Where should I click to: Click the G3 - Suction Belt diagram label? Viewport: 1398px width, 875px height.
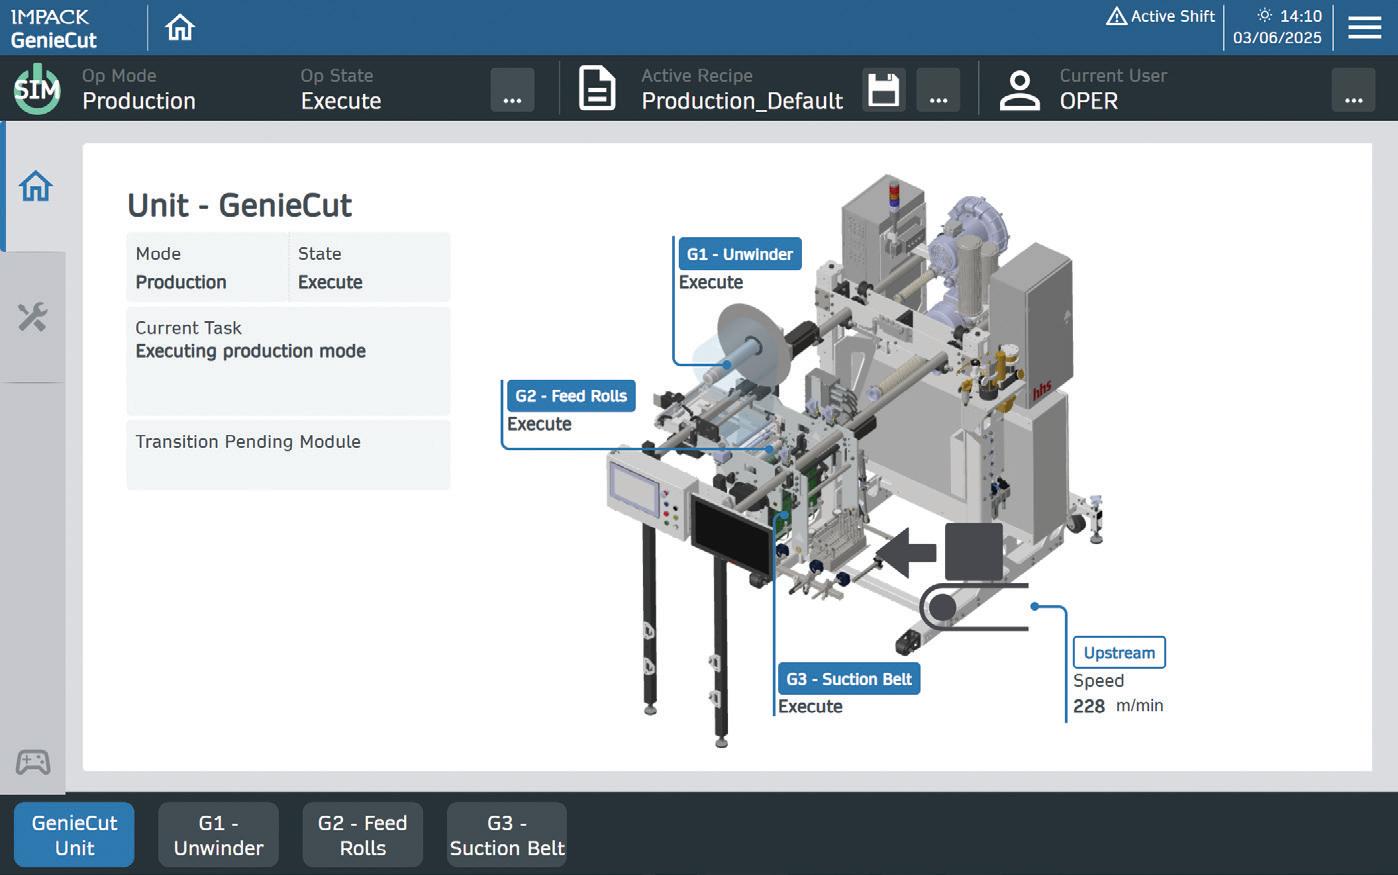point(849,679)
